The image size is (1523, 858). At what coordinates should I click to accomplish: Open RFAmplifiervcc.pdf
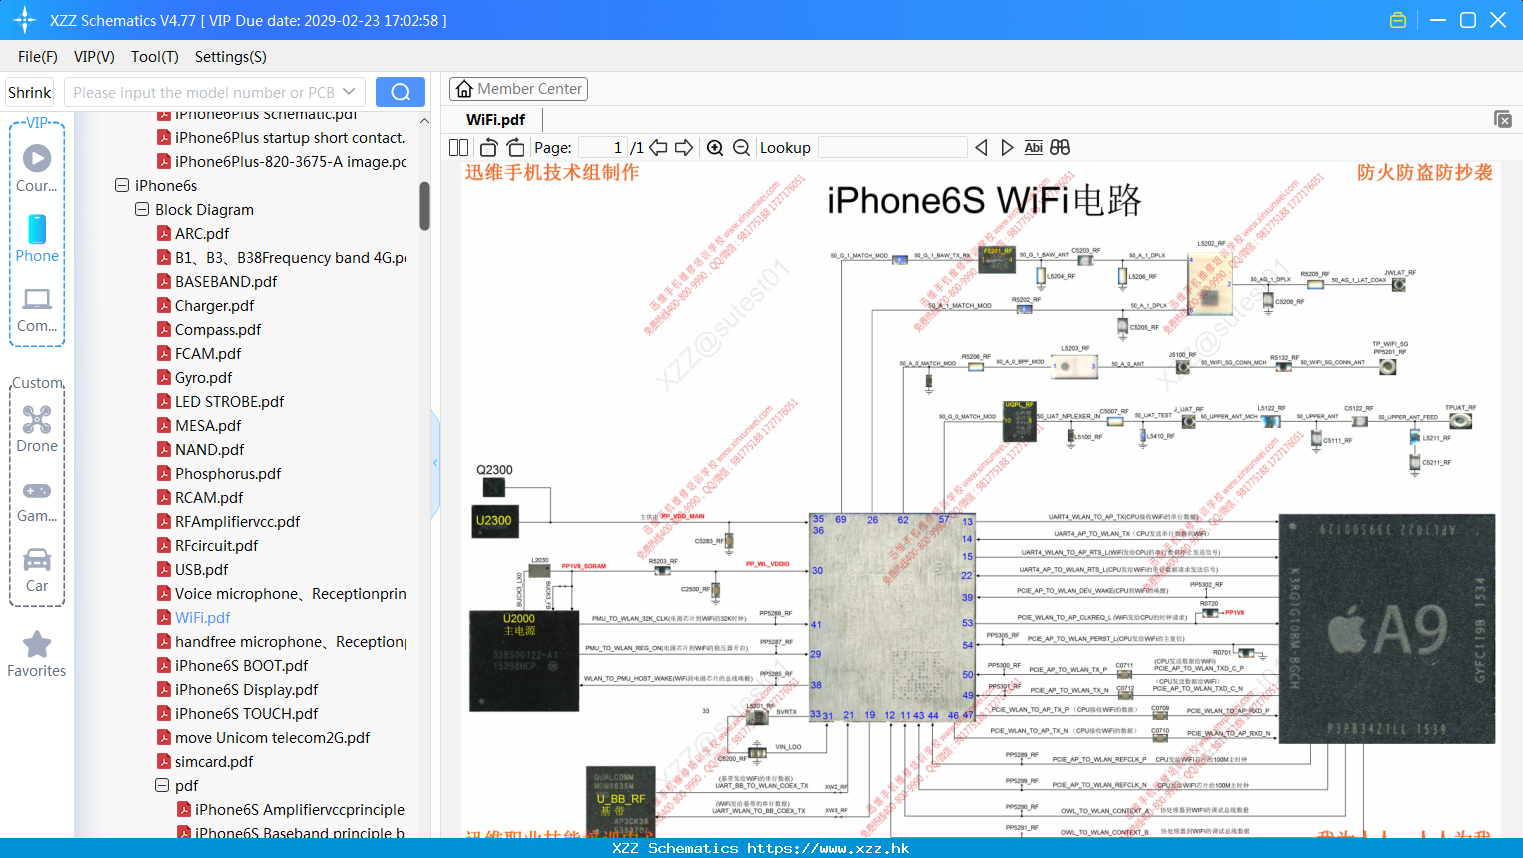point(238,521)
